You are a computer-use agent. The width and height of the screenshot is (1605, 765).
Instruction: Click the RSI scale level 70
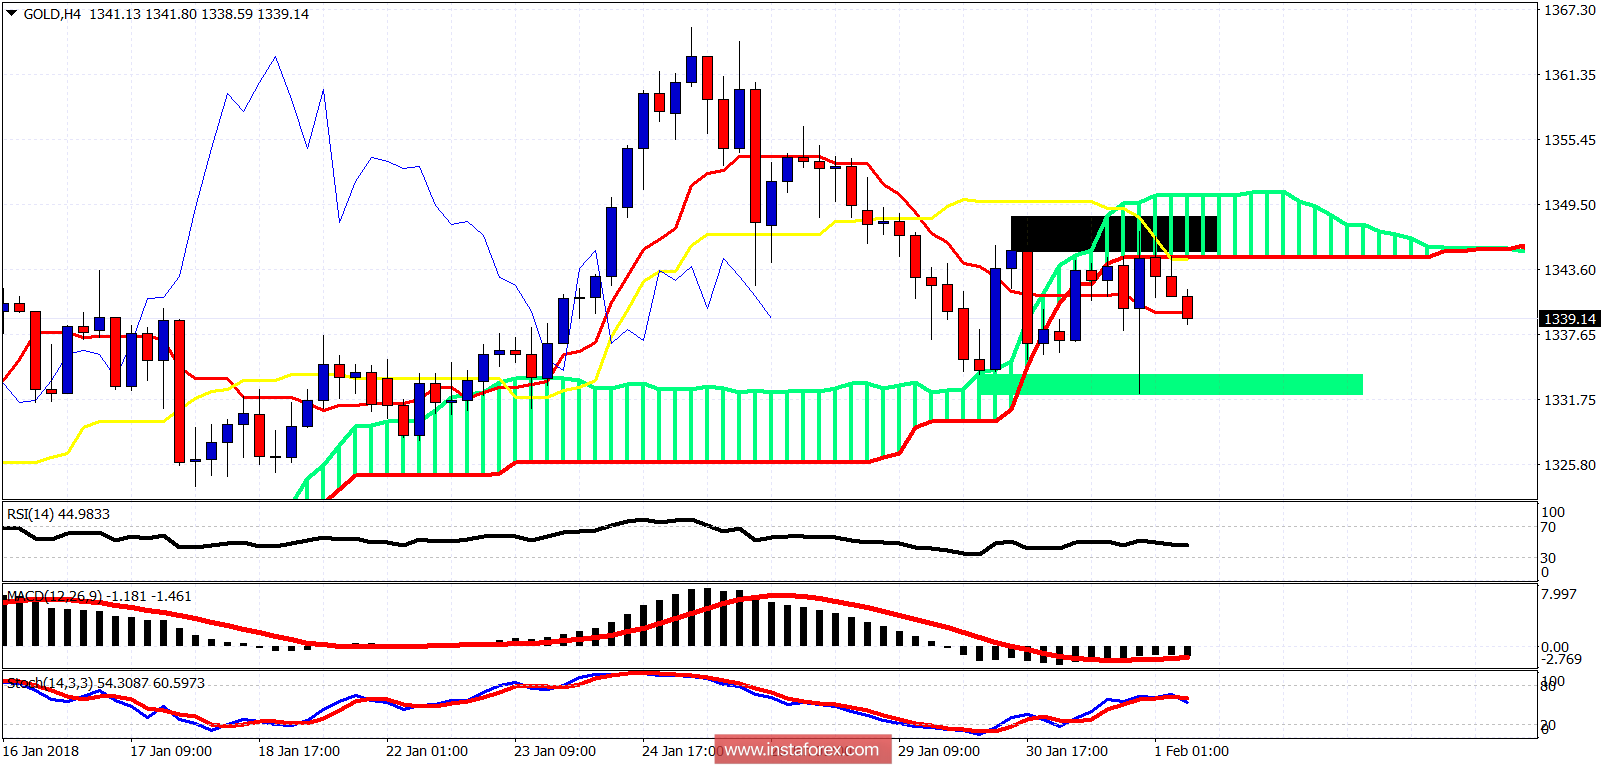[1548, 527]
